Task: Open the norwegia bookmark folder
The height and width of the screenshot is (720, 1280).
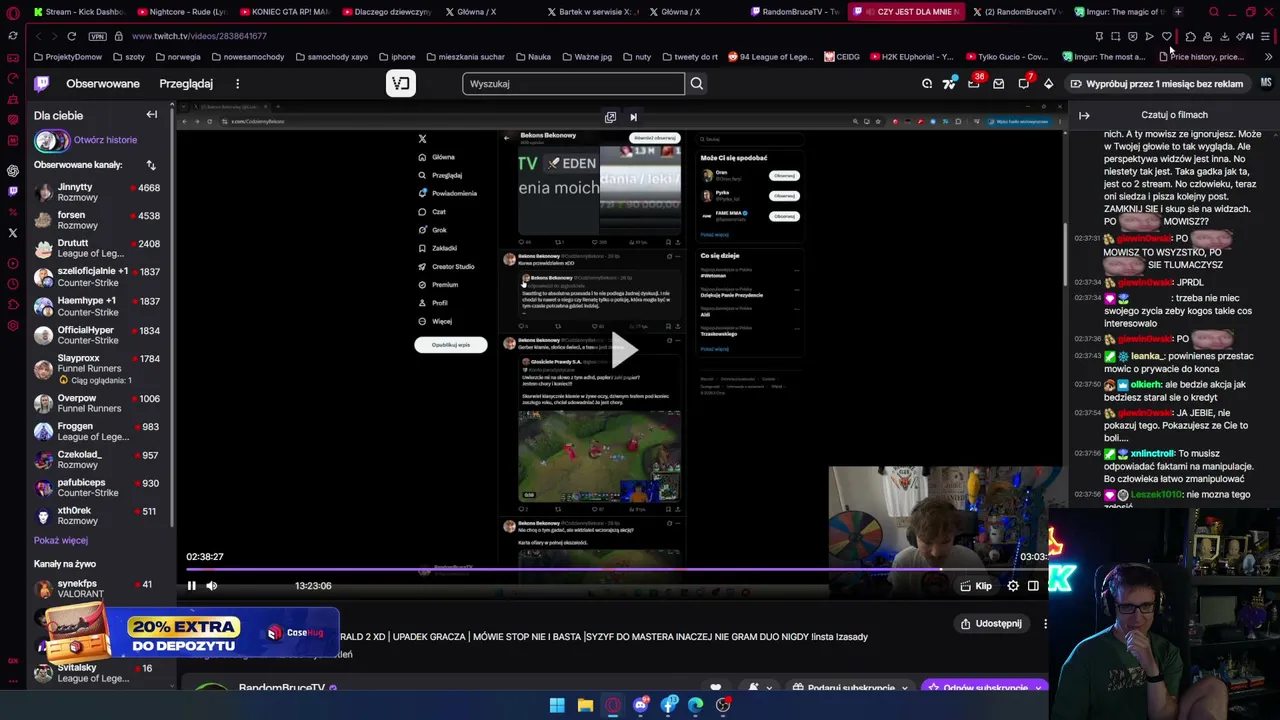Action: click(x=177, y=57)
